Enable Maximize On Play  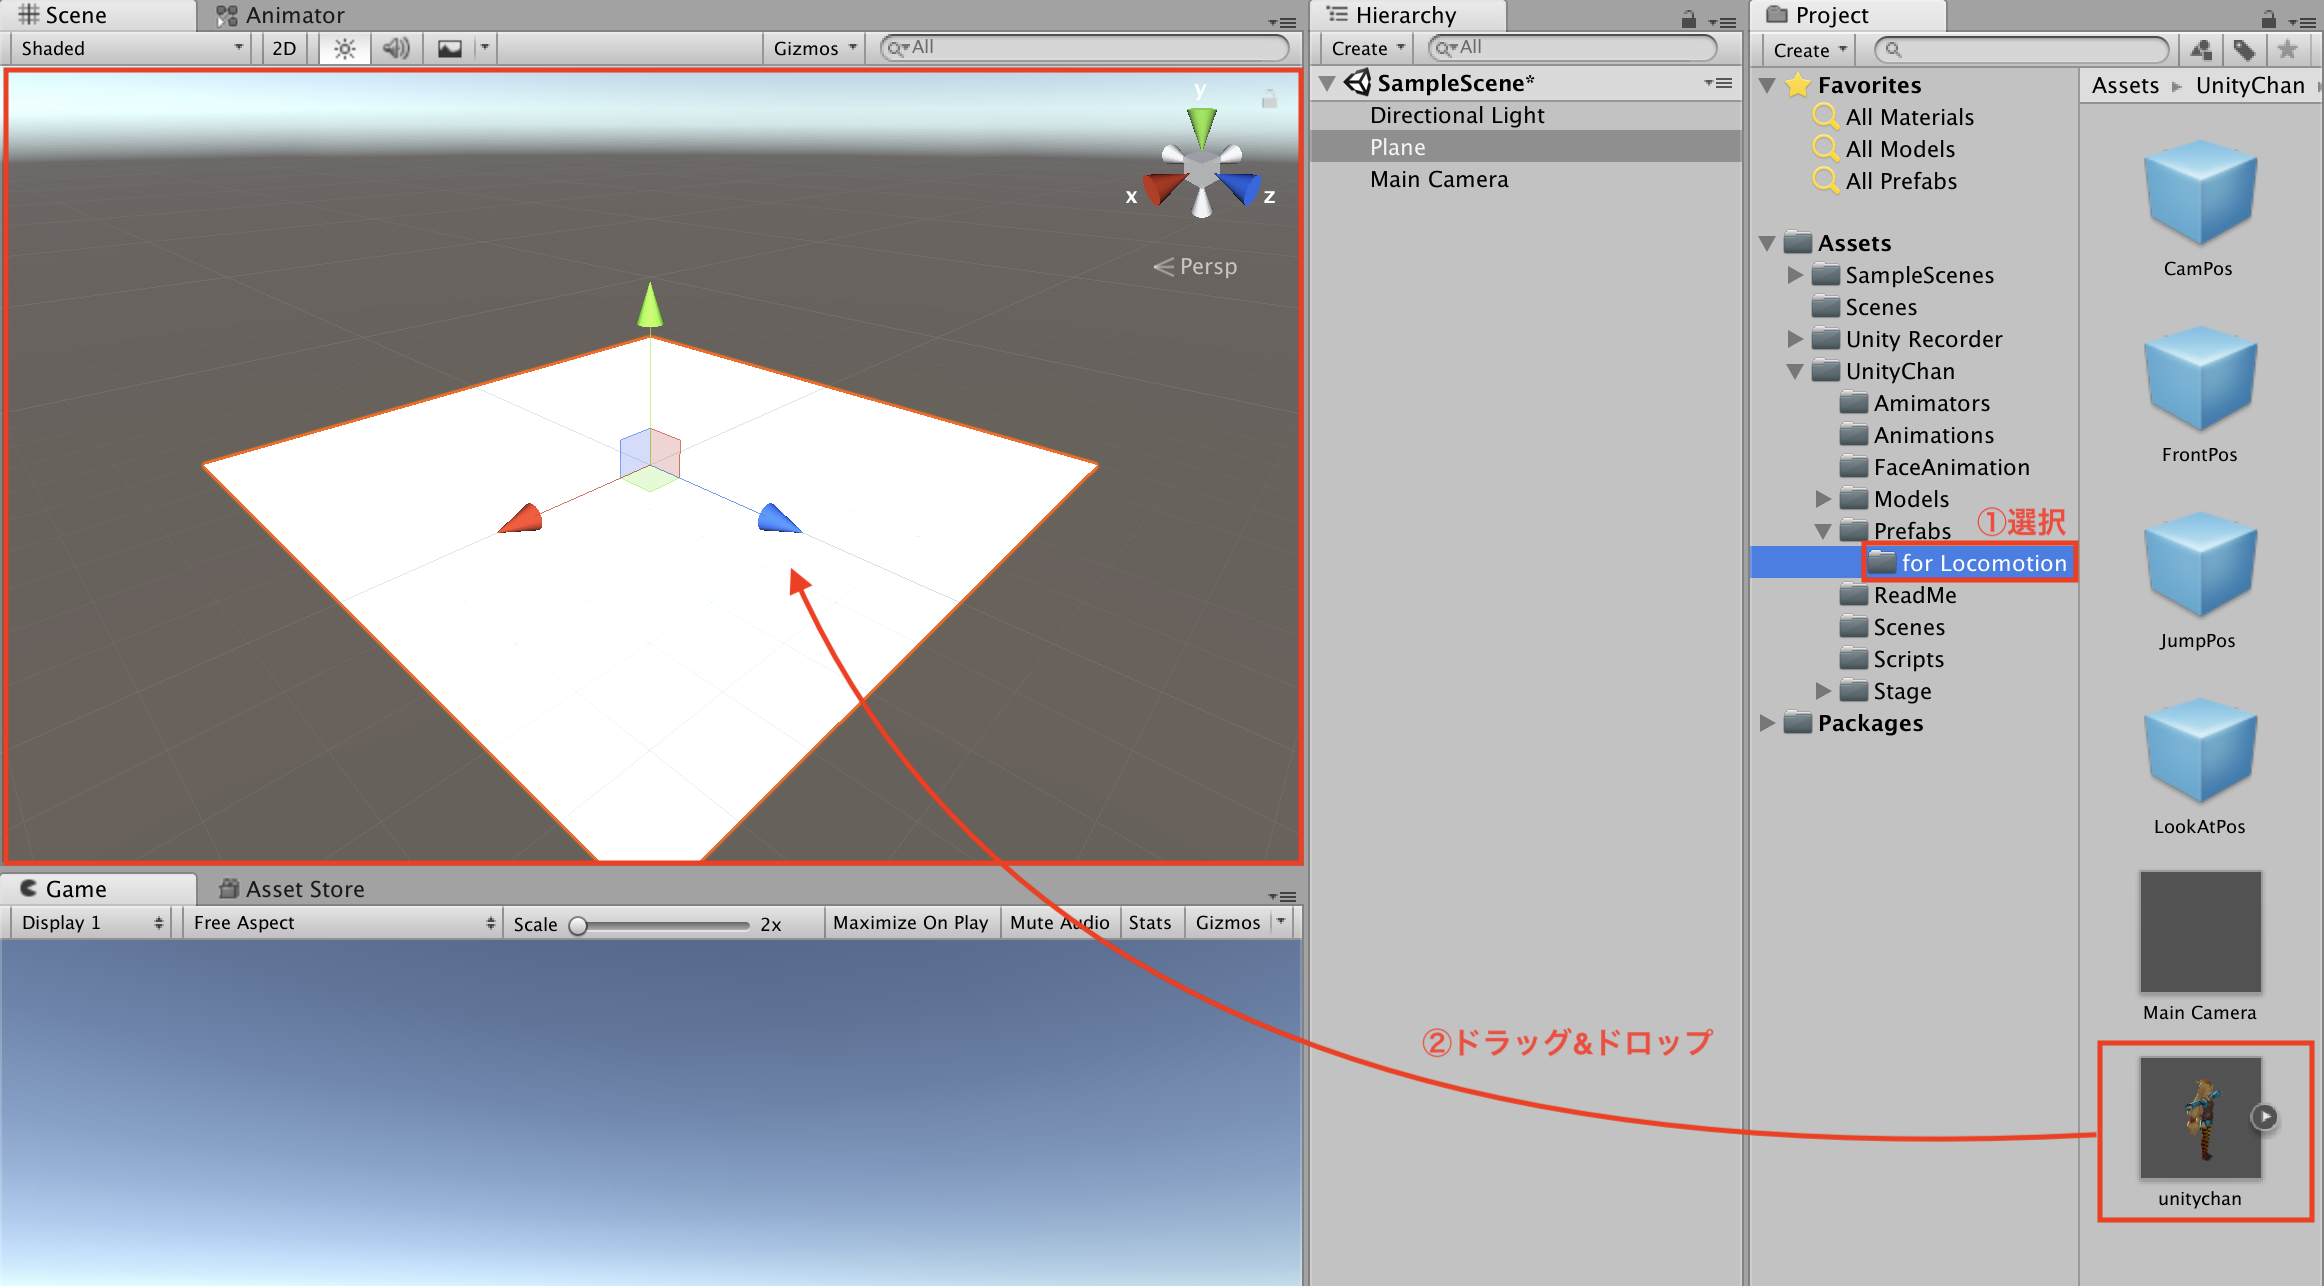tap(910, 922)
